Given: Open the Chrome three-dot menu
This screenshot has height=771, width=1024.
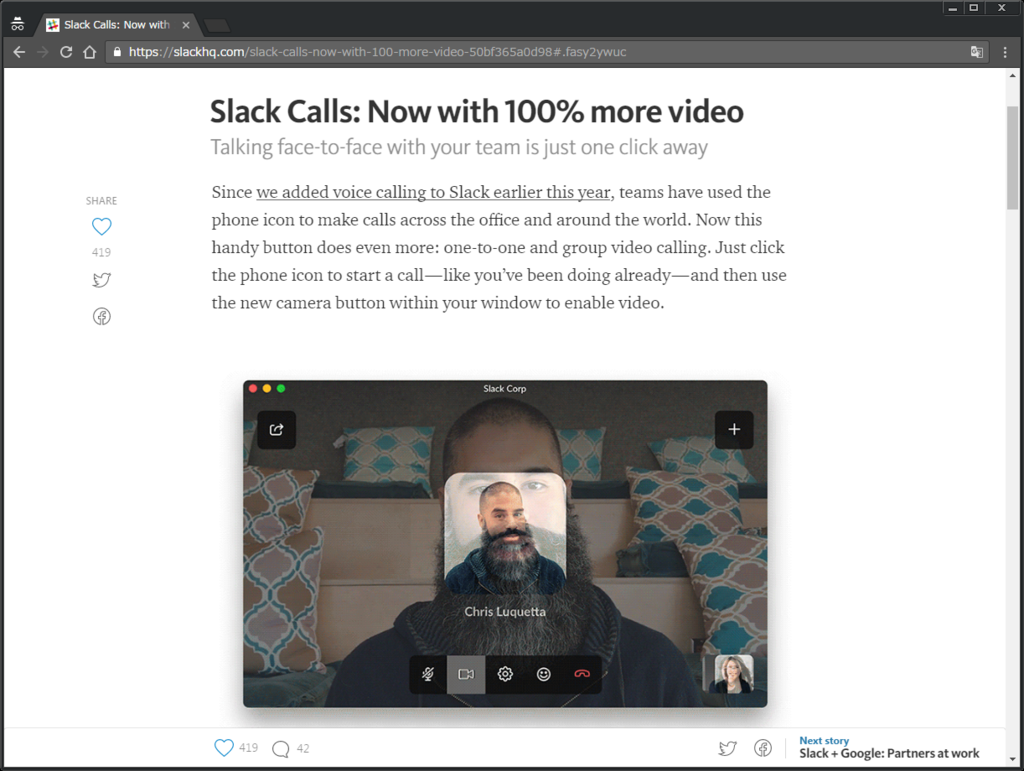Looking at the screenshot, I should pos(1005,52).
